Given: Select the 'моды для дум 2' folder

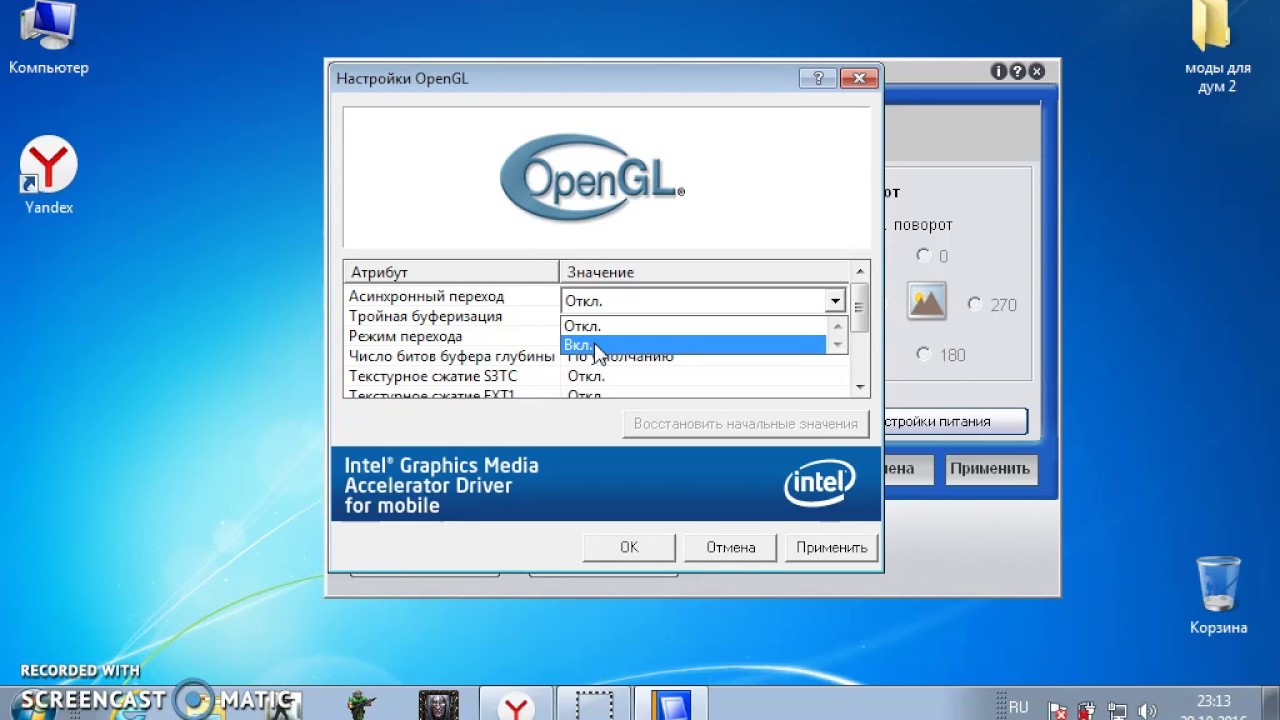Looking at the screenshot, I should [1217, 48].
